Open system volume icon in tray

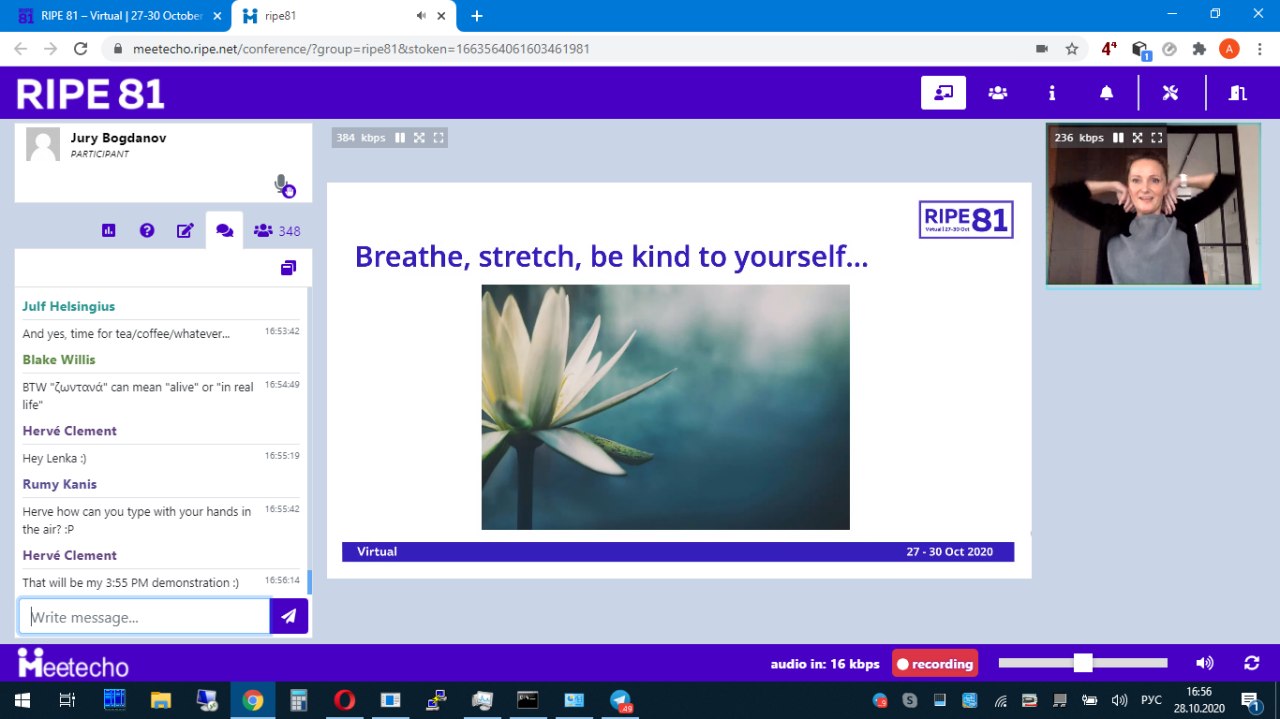pos(1120,700)
